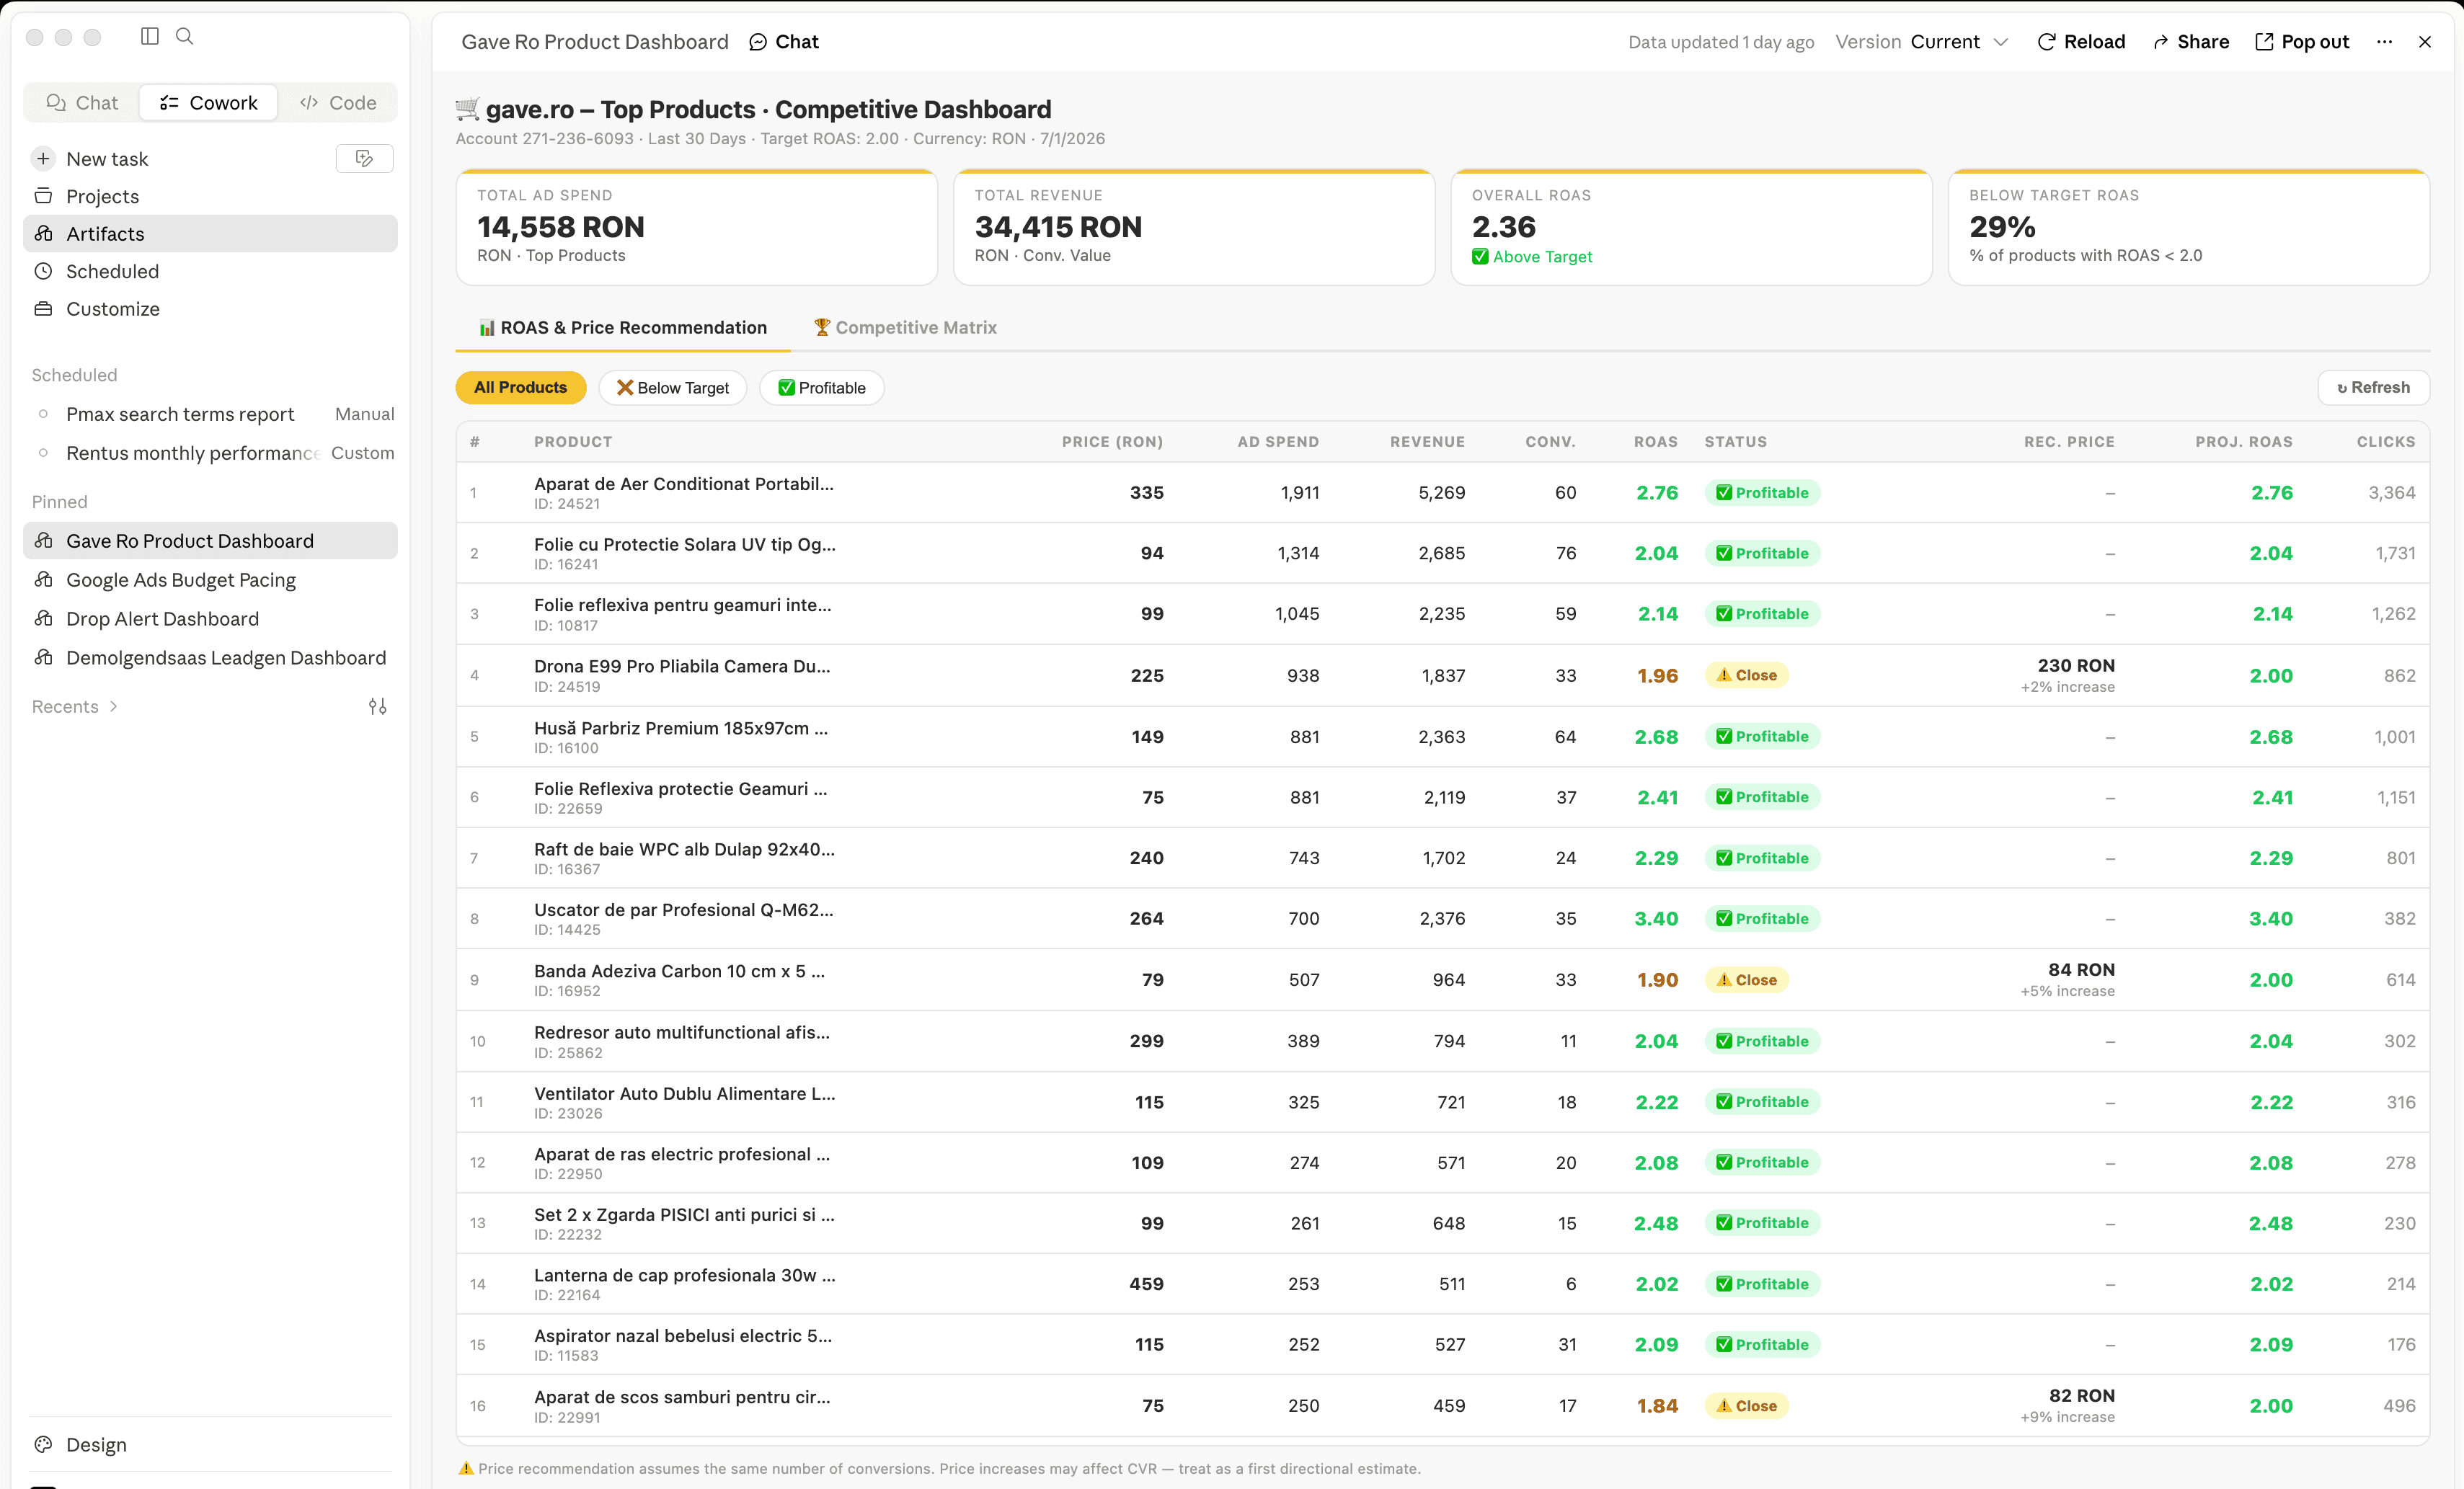
Task: Click the Artifacts sidebar icon
Action: click(x=43, y=233)
